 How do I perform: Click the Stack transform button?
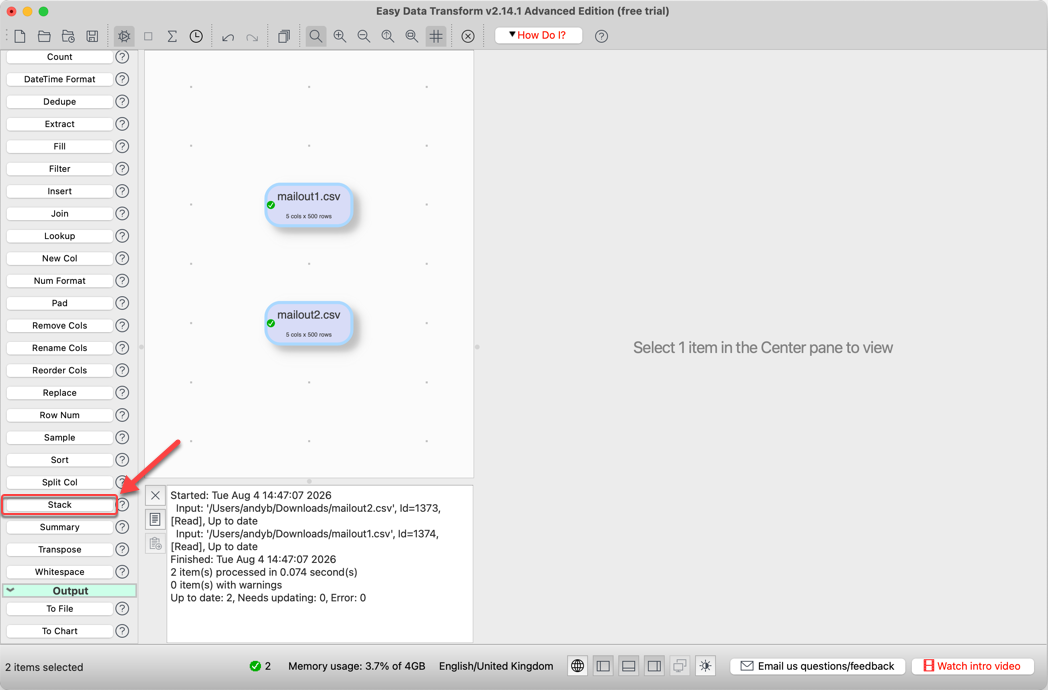(59, 505)
